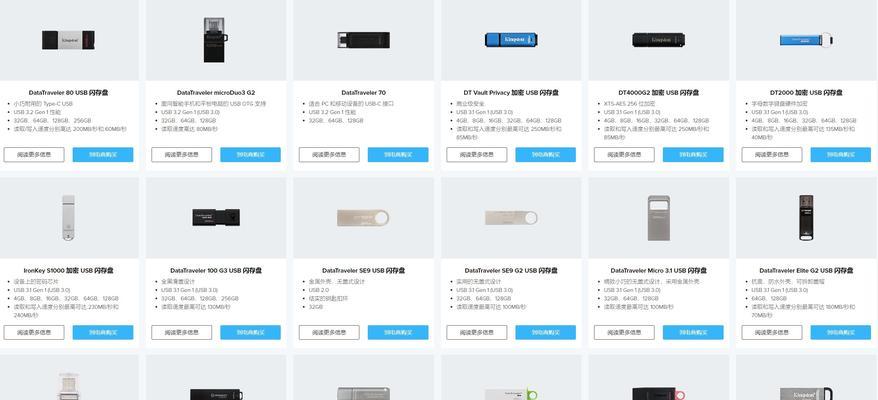Image resolution: width=878 pixels, height=400 pixels.
Task: Select the blue DT Vault Privacy drive image
Action: click(511, 40)
